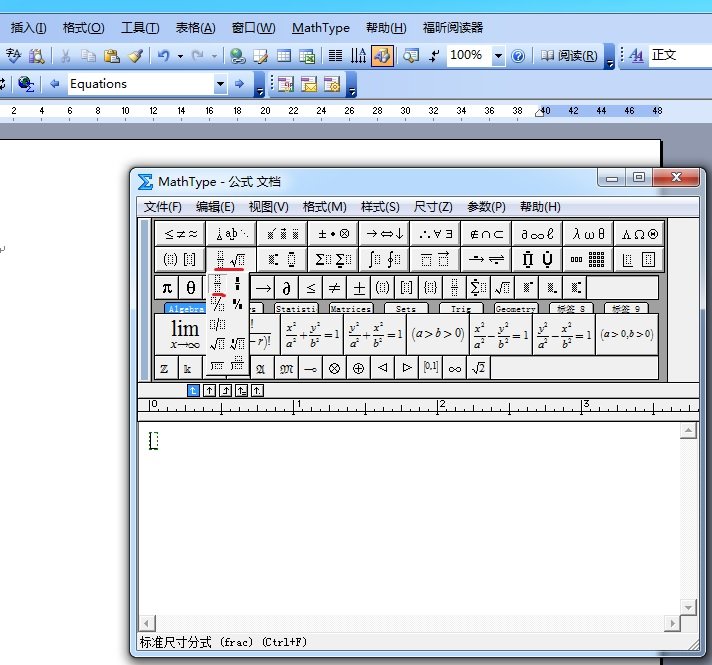This screenshot has width=712, height=665.
Task: Expand the Equations dropdown list
Action: pos(220,84)
